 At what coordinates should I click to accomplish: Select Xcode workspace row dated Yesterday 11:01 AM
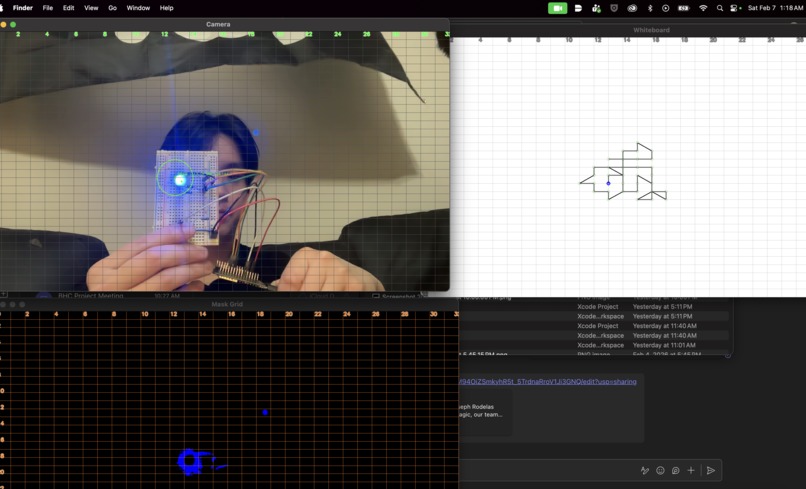tap(594, 345)
